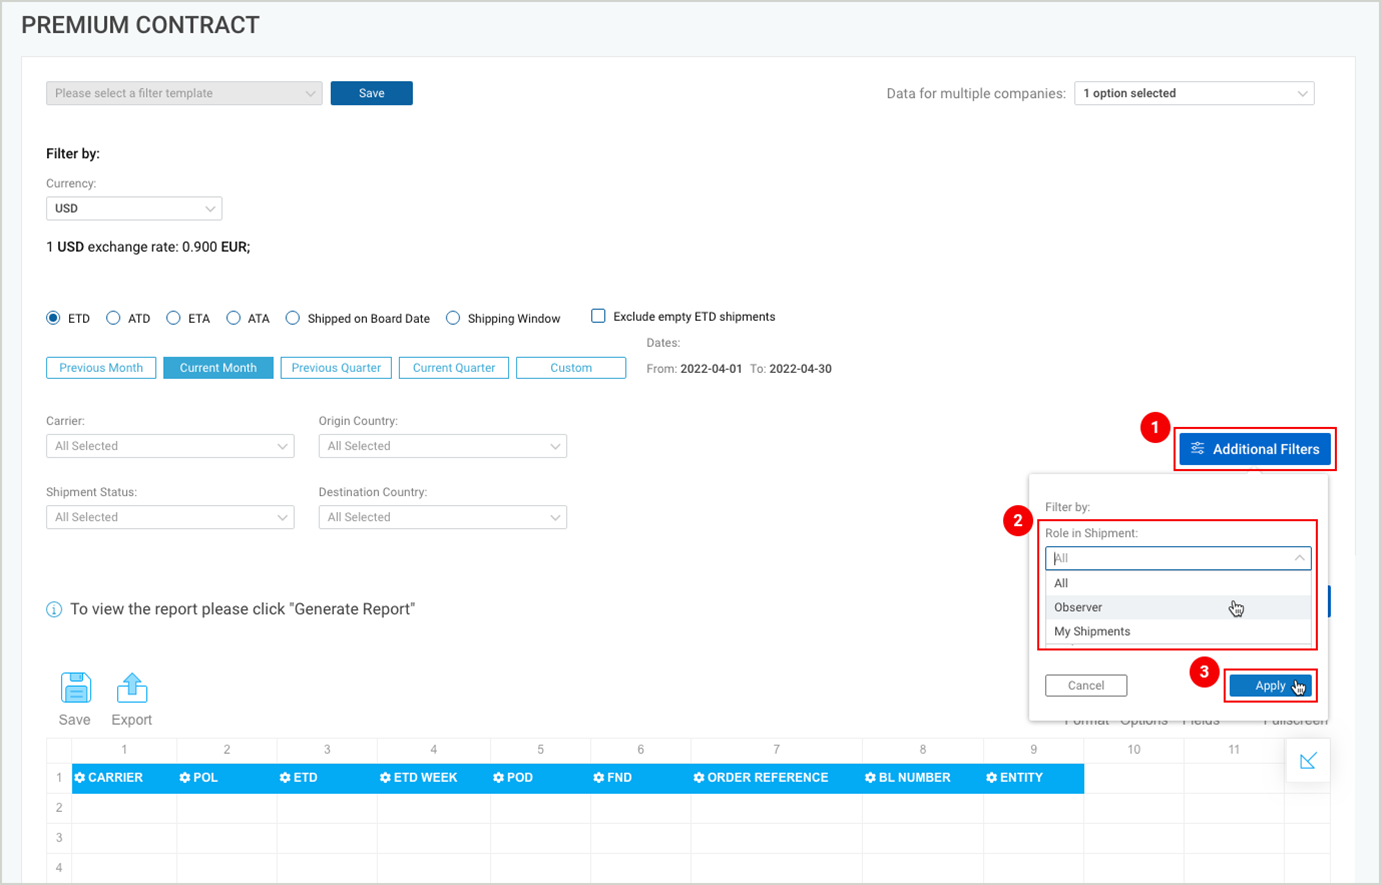Select the Custom date range

point(571,368)
